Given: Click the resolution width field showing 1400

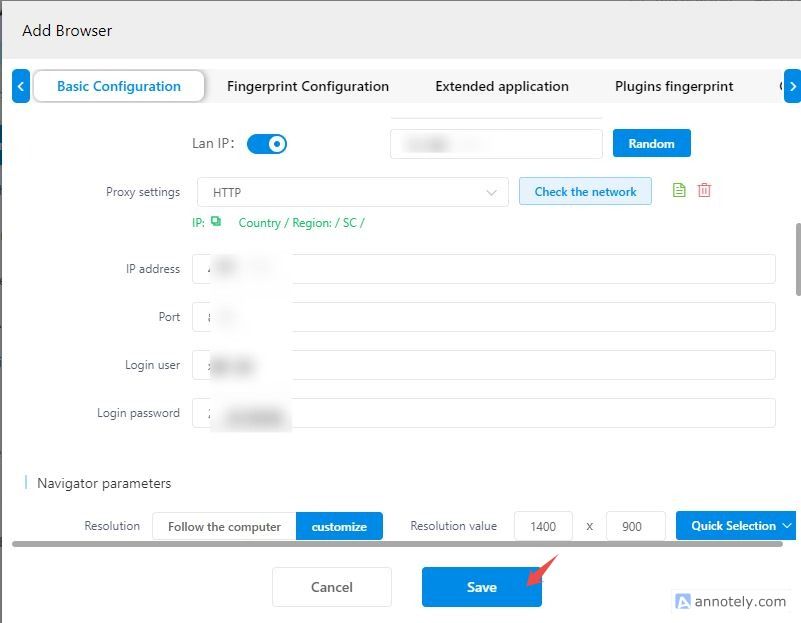Looking at the screenshot, I should (x=543, y=526).
